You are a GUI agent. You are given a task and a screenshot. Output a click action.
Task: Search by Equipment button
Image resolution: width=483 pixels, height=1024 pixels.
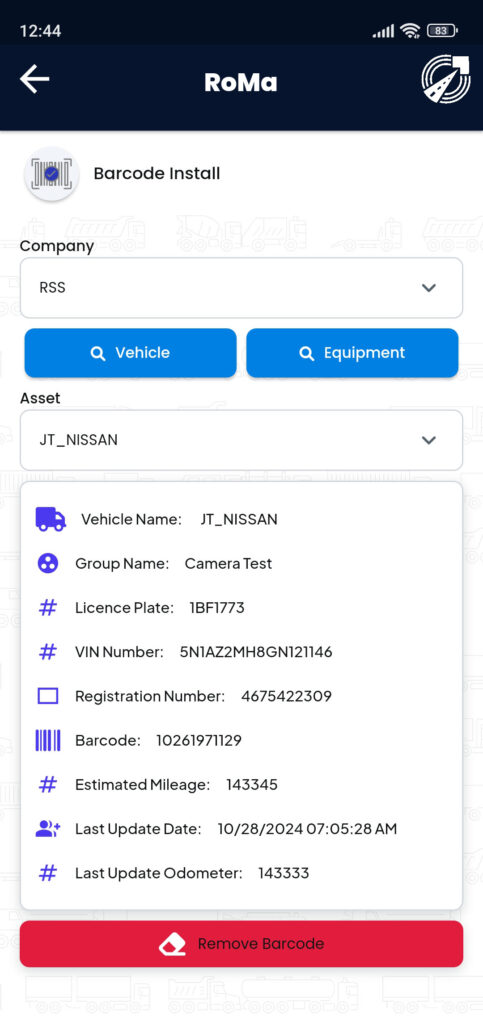point(352,353)
